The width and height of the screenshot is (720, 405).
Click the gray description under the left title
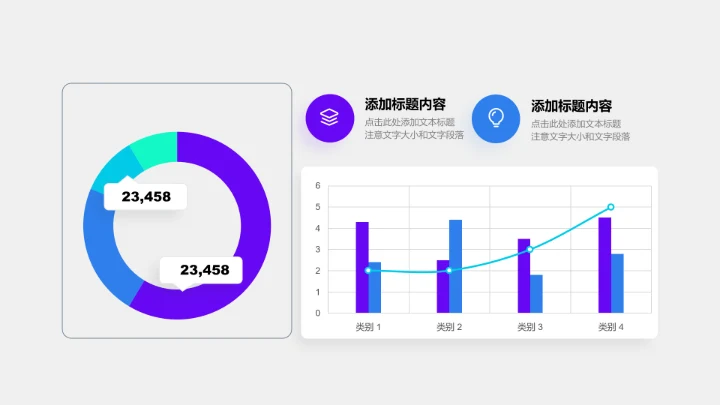point(414,128)
